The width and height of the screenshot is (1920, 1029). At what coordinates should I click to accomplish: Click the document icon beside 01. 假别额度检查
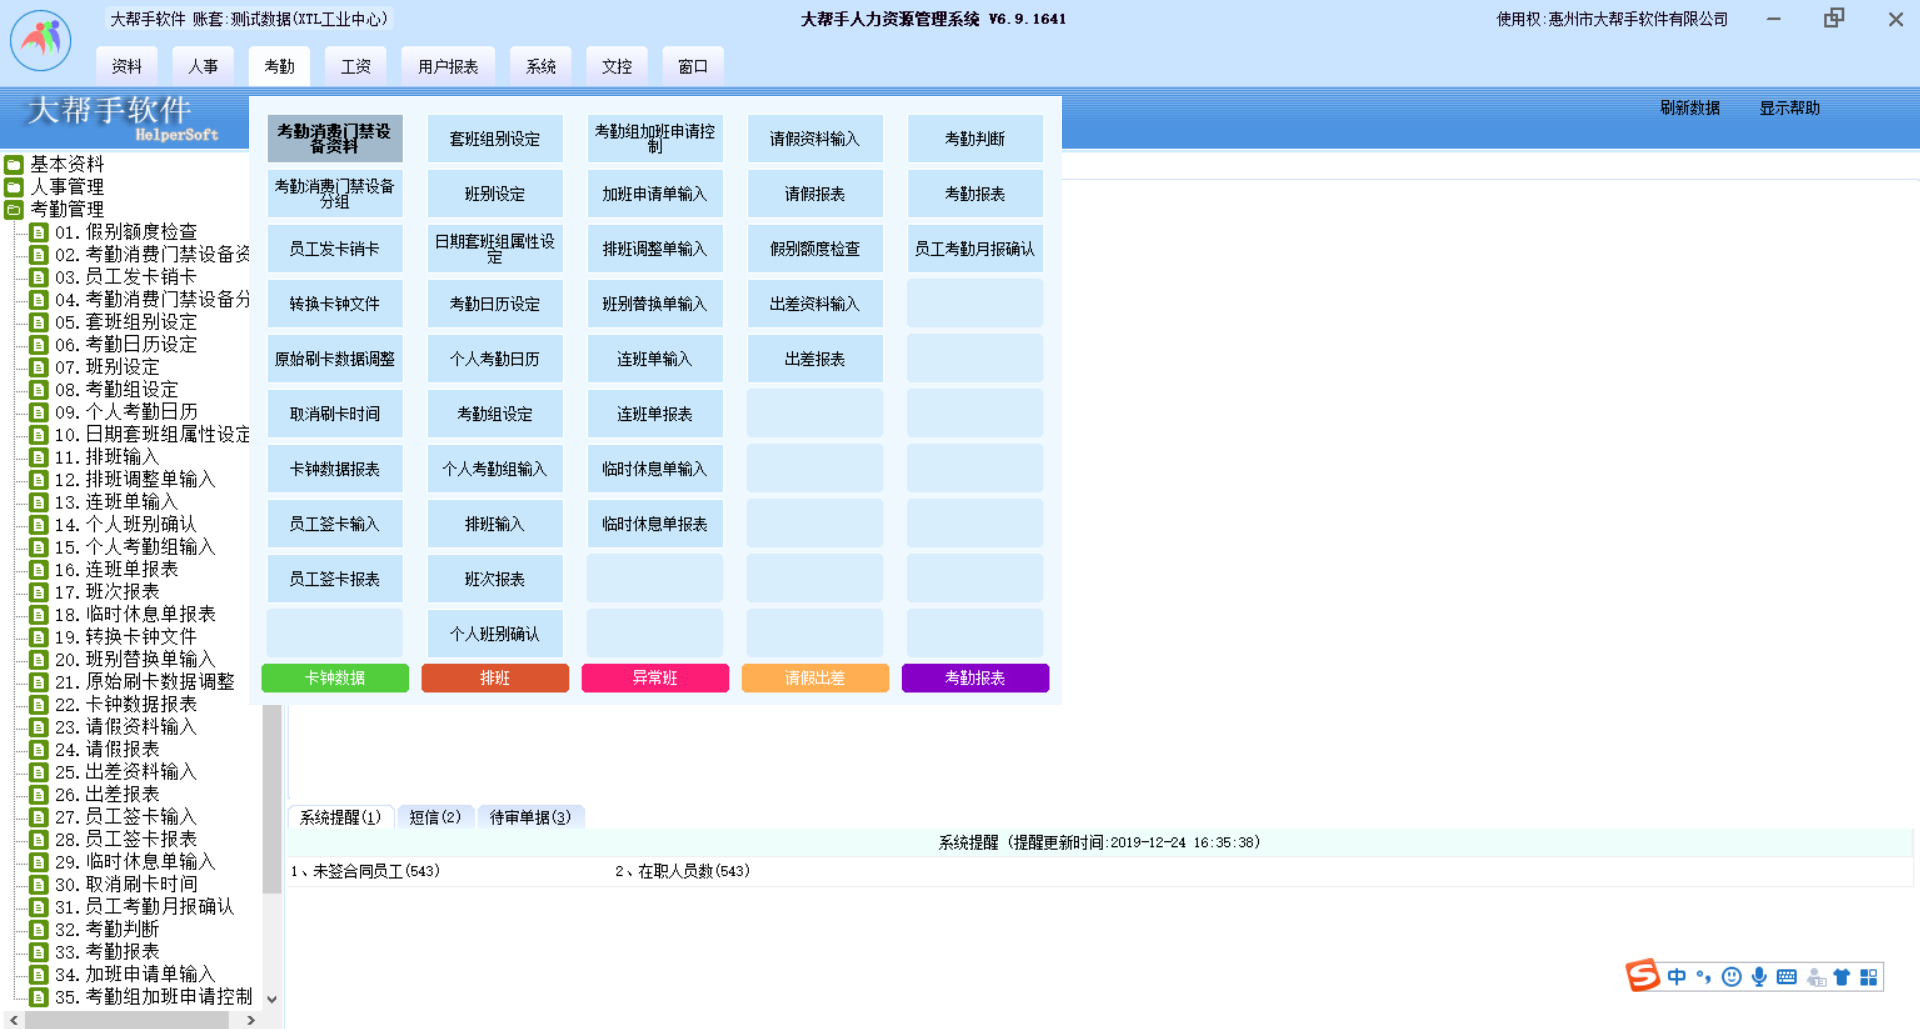point(39,232)
